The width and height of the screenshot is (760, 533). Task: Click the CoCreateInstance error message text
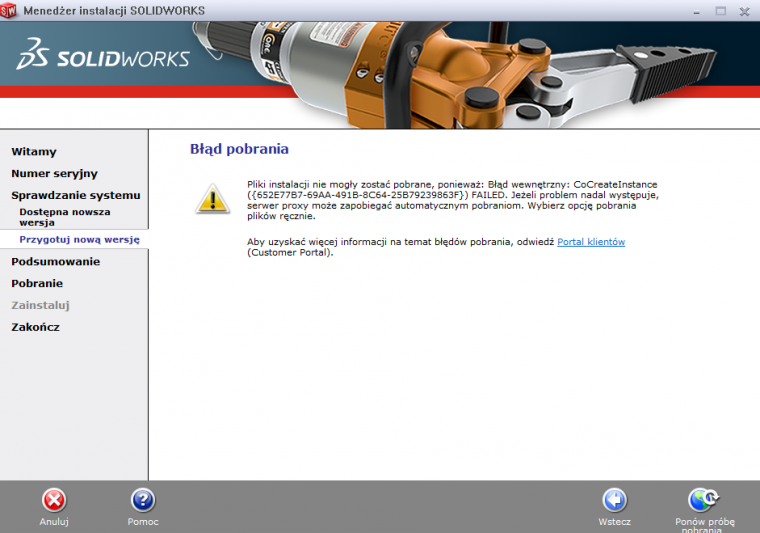point(453,200)
